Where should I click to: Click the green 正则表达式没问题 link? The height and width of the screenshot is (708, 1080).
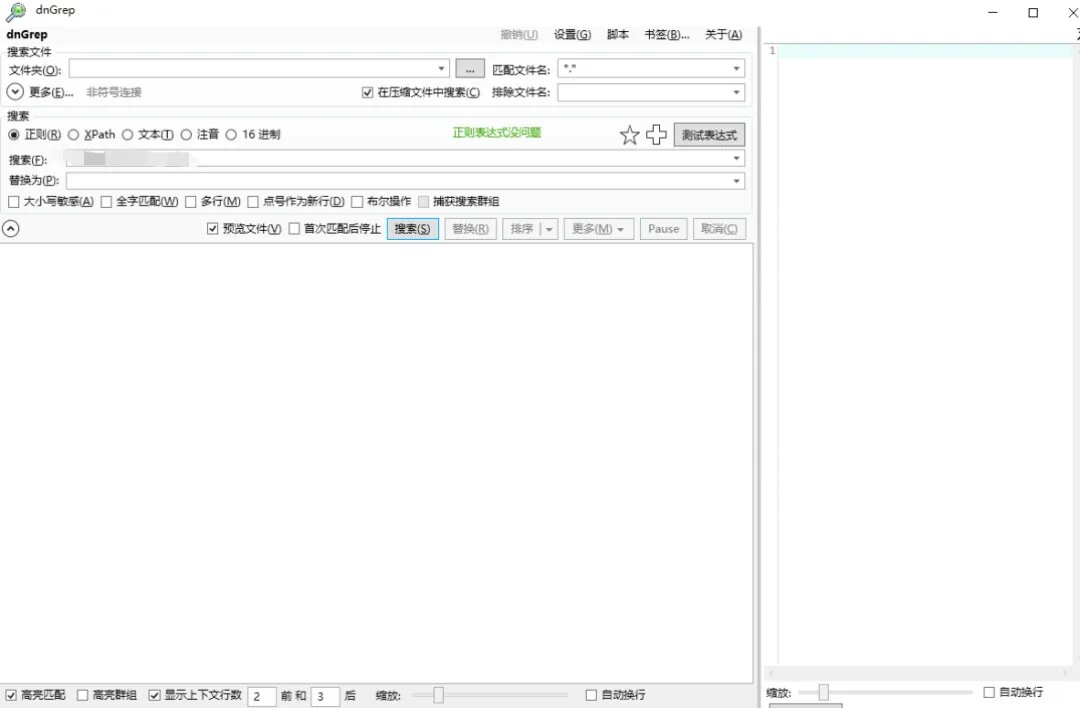coord(497,131)
